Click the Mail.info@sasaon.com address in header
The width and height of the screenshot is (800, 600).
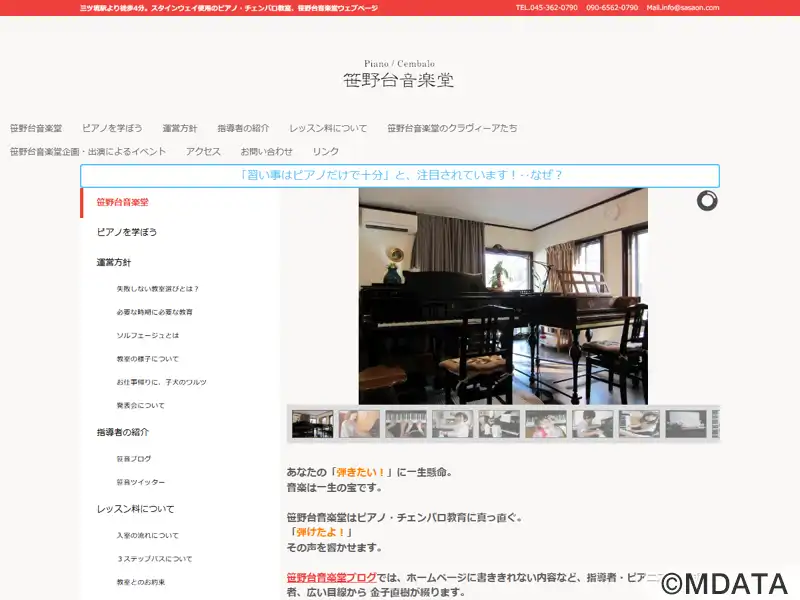pos(683,8)
